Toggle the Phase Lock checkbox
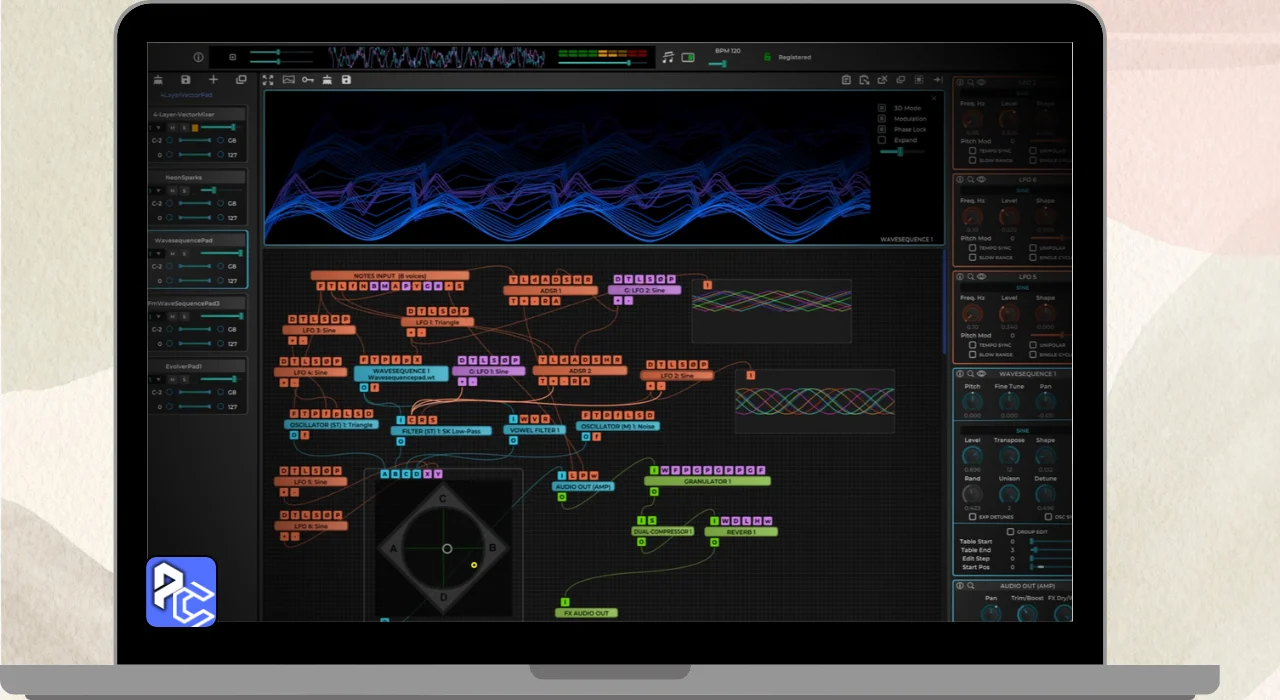 (882, 130)
